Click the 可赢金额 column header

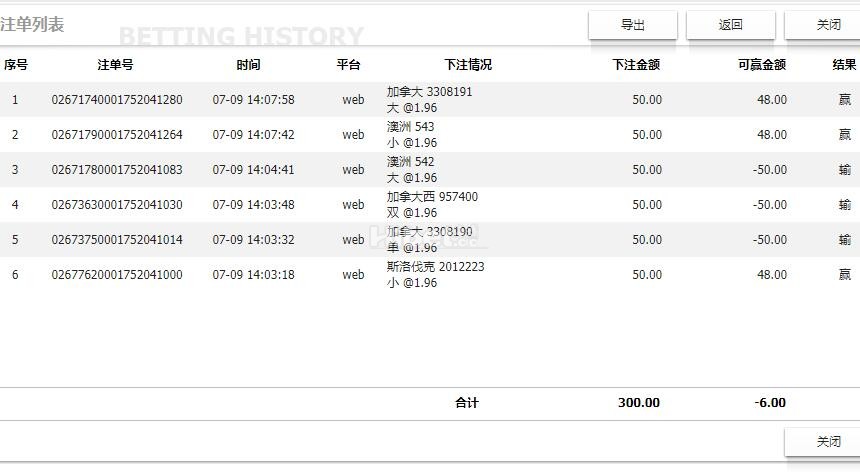click(761, 65)
